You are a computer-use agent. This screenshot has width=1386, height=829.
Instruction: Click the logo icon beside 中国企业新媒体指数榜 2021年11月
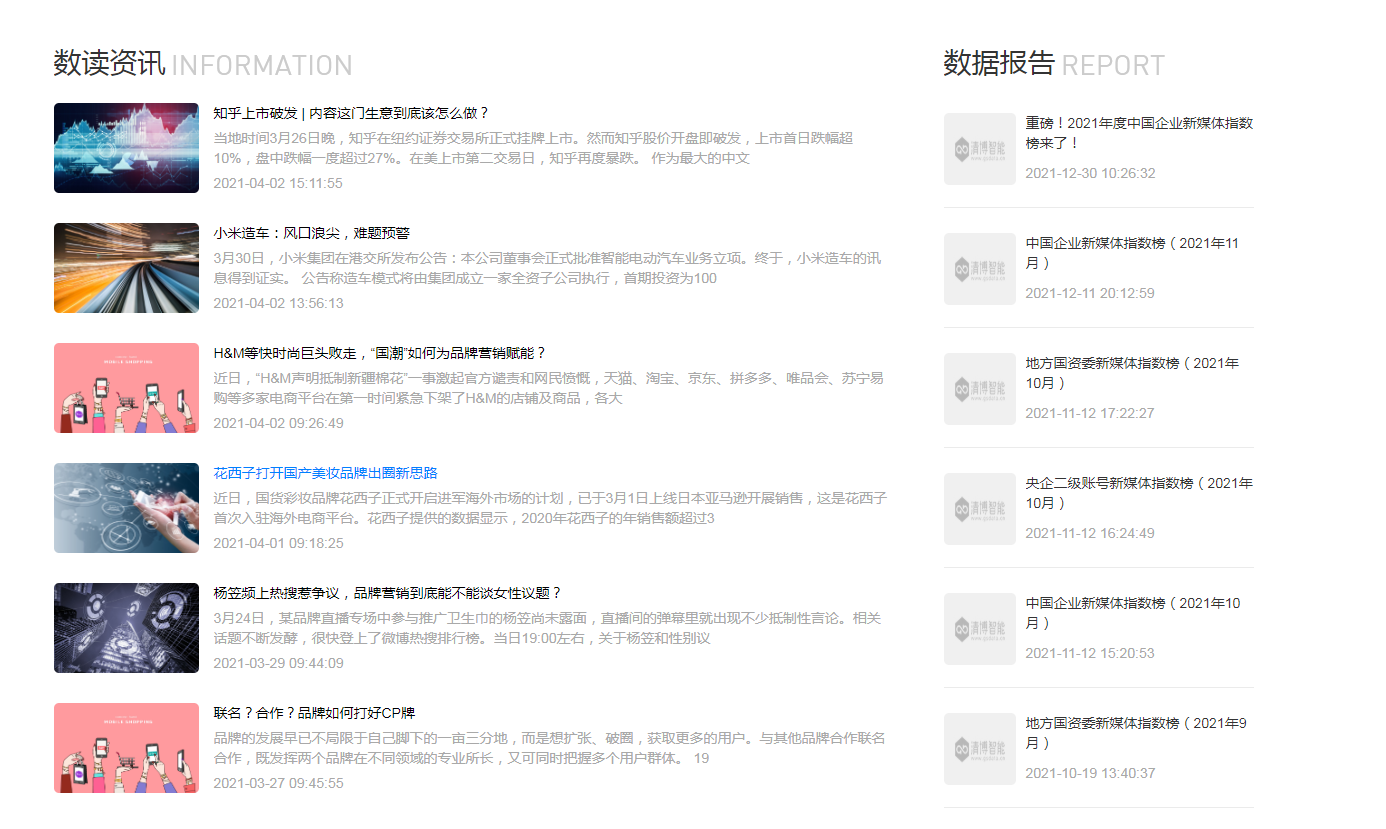979,269
